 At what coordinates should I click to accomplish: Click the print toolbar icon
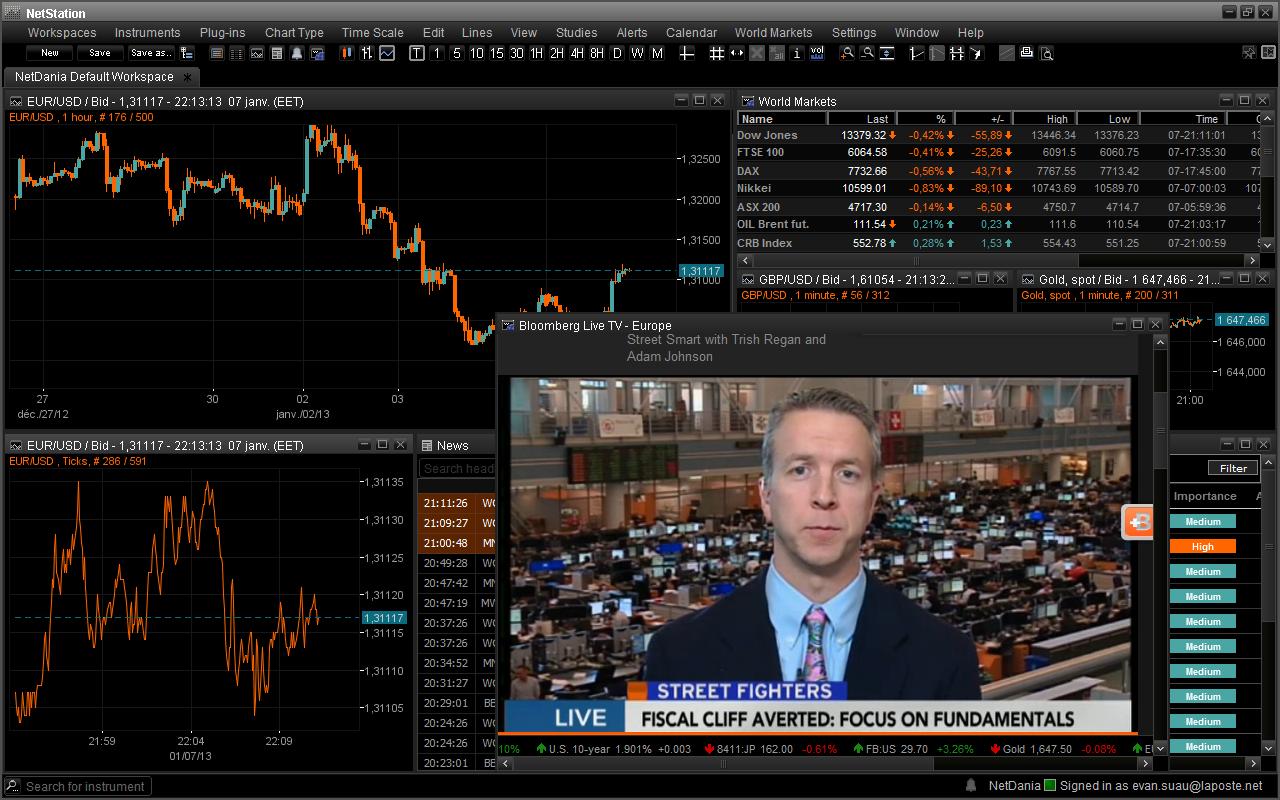(1027, 53)
